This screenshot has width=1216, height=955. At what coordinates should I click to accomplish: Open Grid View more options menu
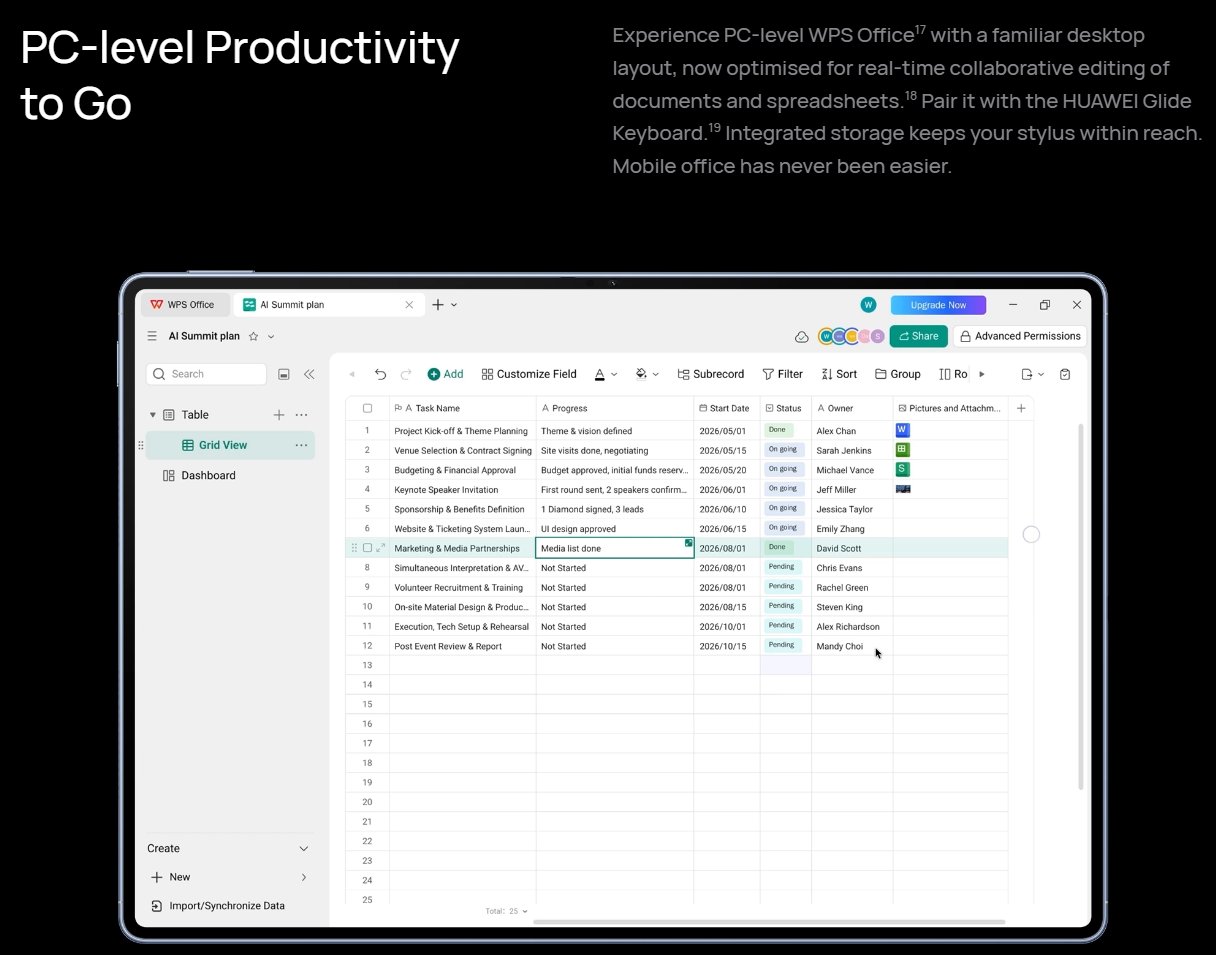[x=301, y=445]
